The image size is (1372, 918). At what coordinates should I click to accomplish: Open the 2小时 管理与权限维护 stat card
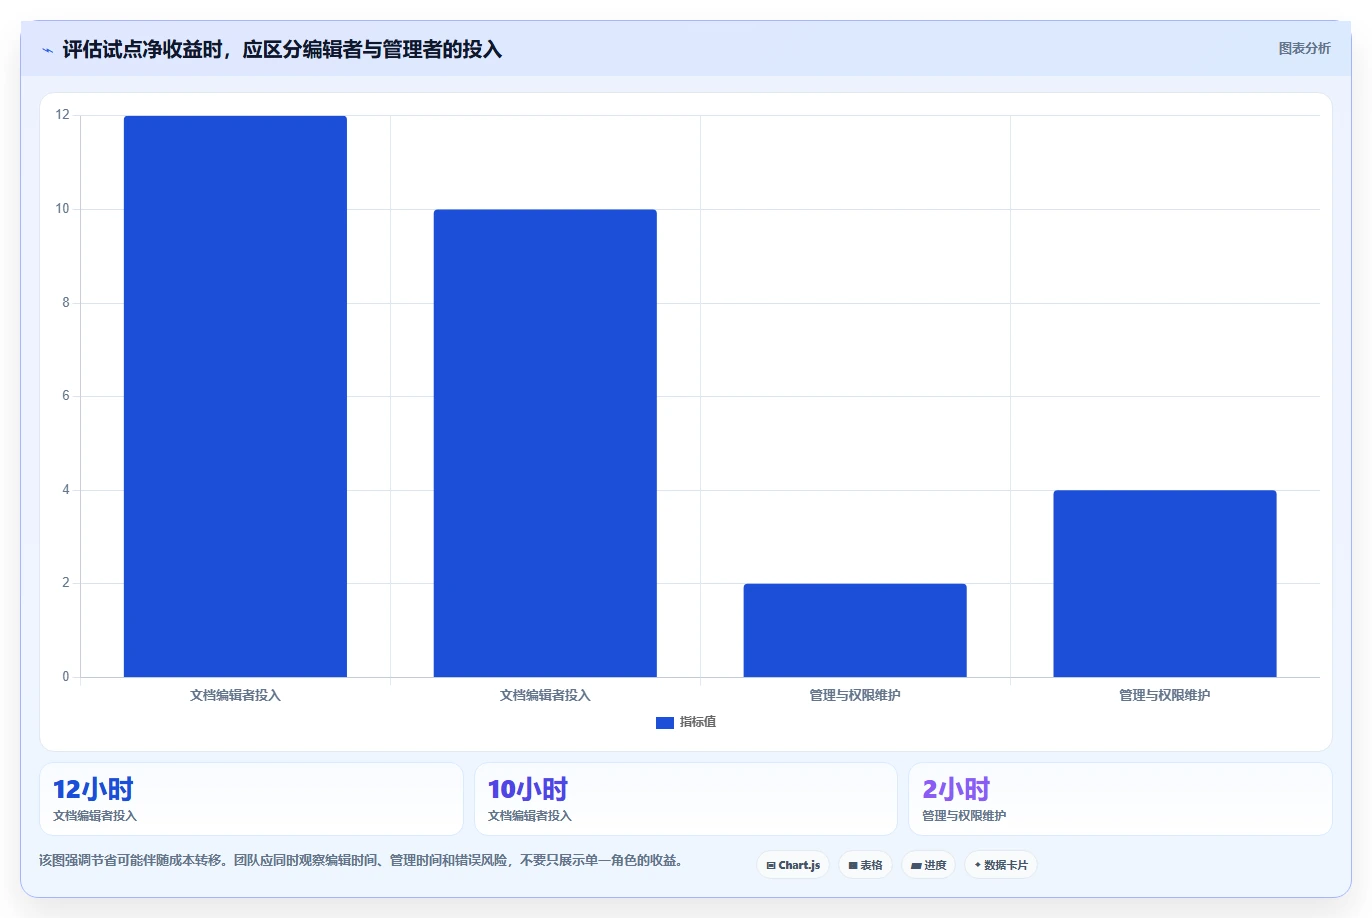(x=1120, y=799)
